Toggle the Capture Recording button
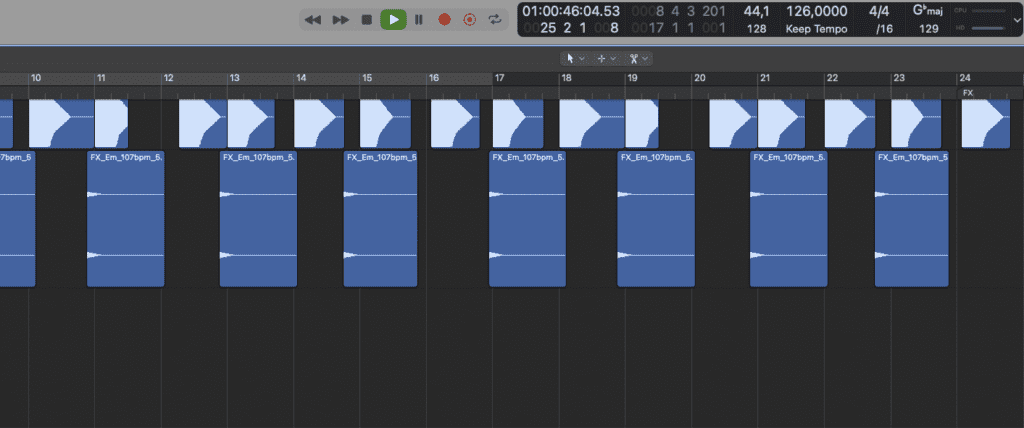This screenshot has width=1024, height=428. 470,20
